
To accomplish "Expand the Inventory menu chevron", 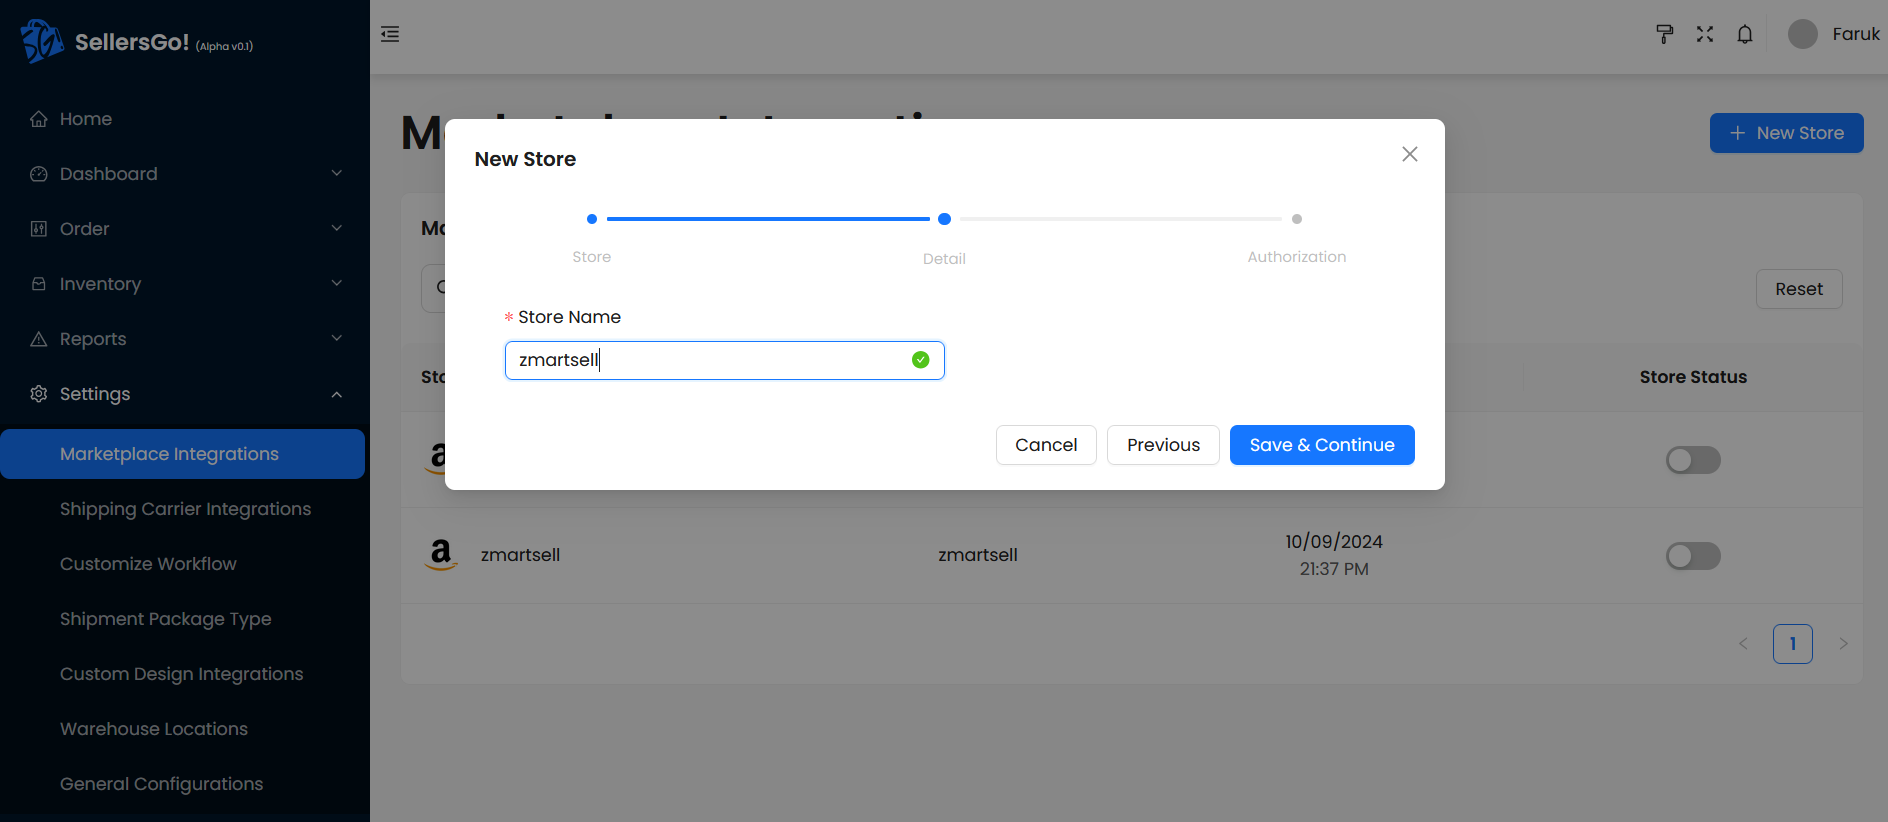I will pyautogui.click(x=337, y=283).
